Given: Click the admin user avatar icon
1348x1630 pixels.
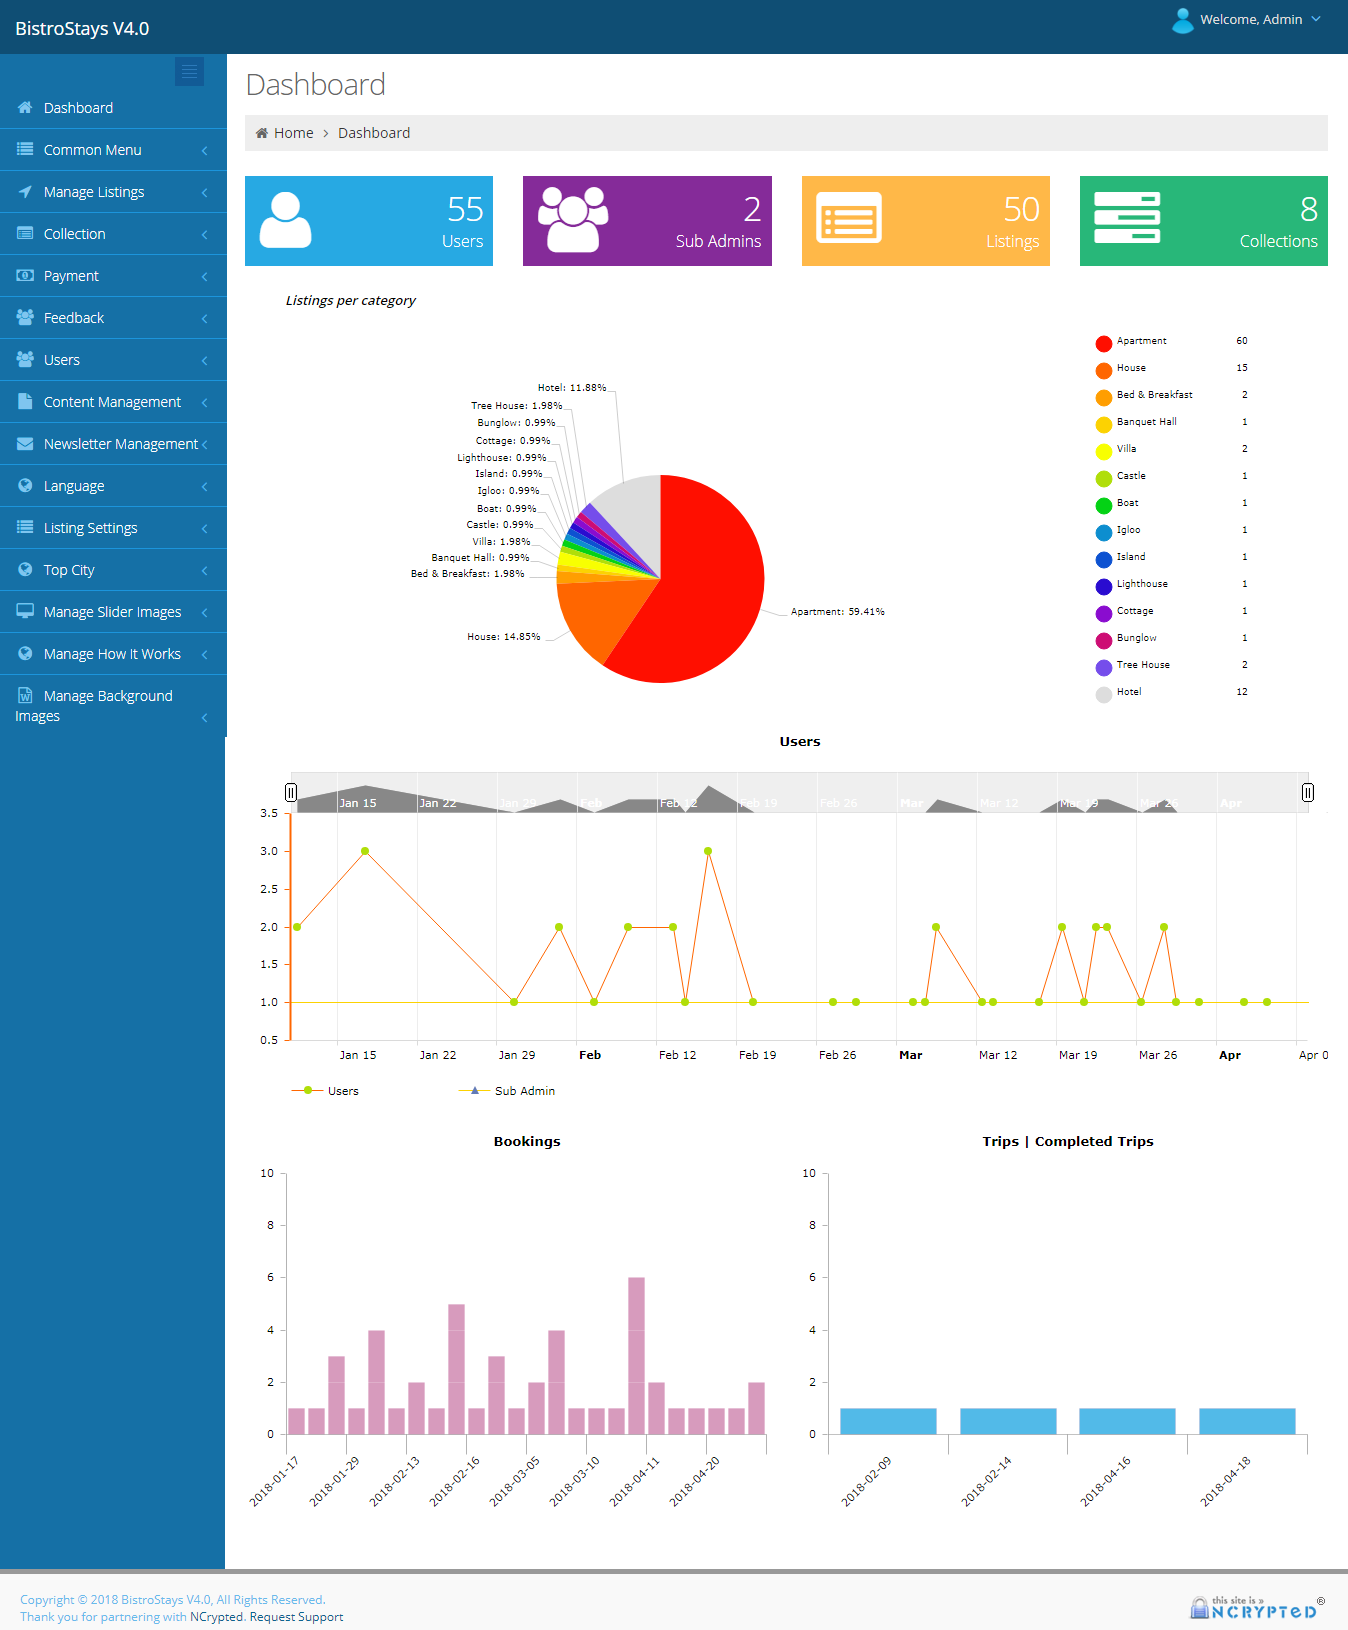Looking at the screenshot, I should pyautogui.click(x=1183, y=20).
